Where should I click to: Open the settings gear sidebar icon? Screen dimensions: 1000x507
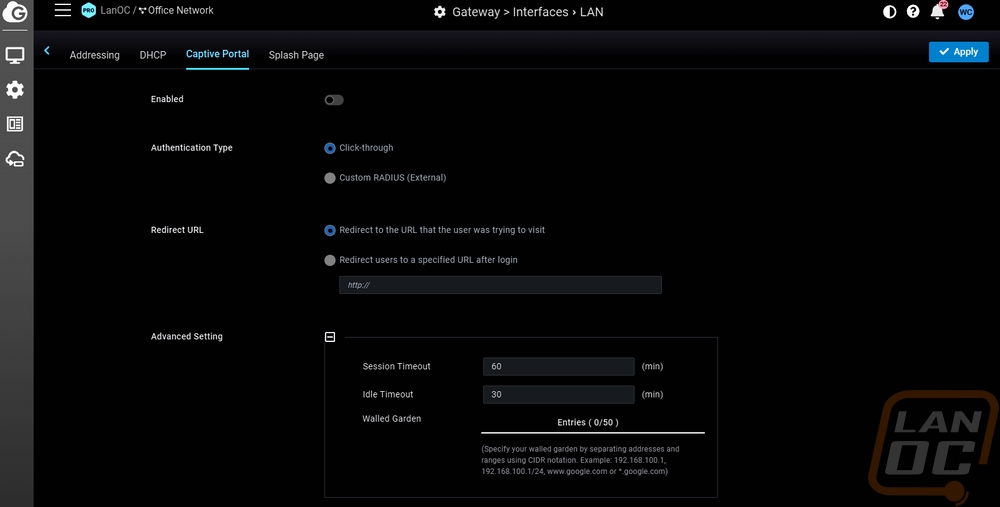click(15, 89)
